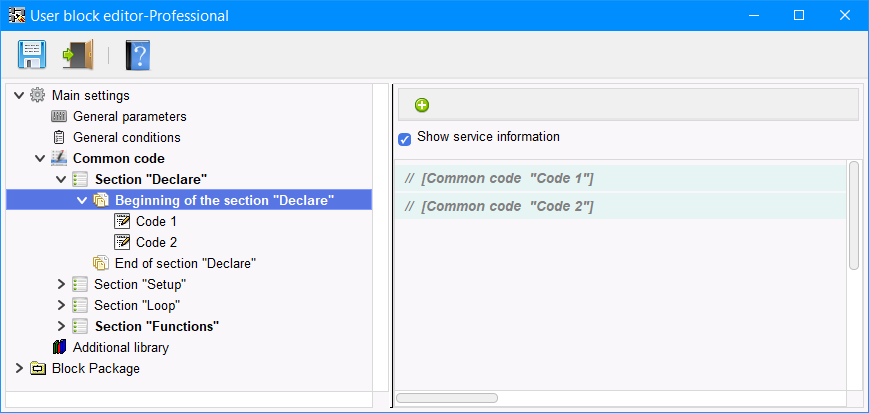Select End of section "Declare" item
The height and width of the screenshot is (413, 869).
pos(185,264)
